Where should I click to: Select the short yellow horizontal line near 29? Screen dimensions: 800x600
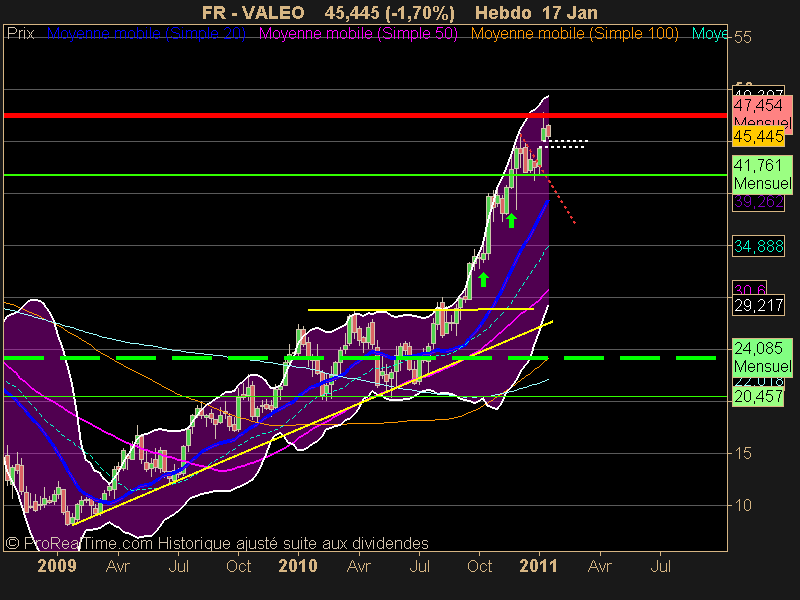tap(421, 310)
